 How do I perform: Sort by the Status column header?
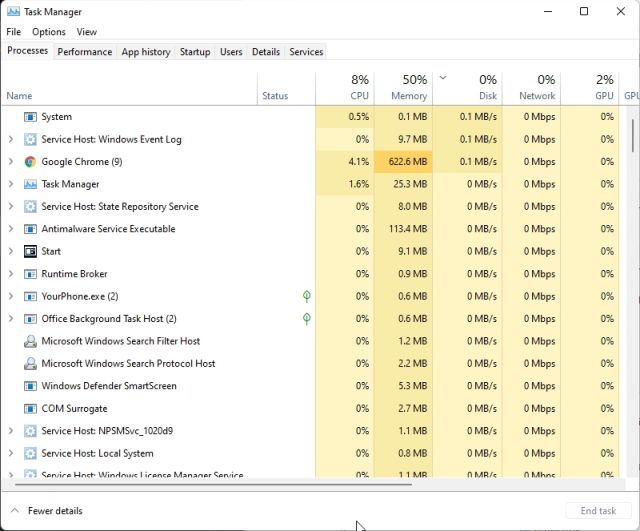pyautogui.click(x=286, y=89)
